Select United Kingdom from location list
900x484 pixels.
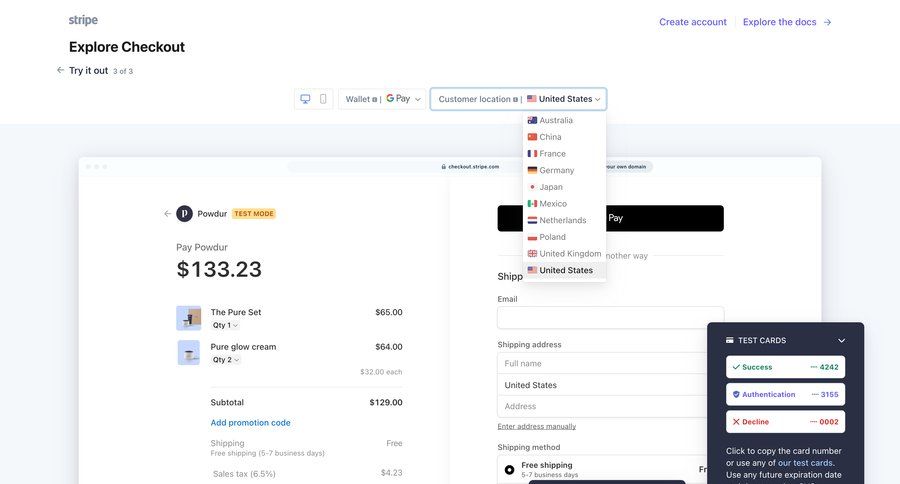click(x=564, y=253)
